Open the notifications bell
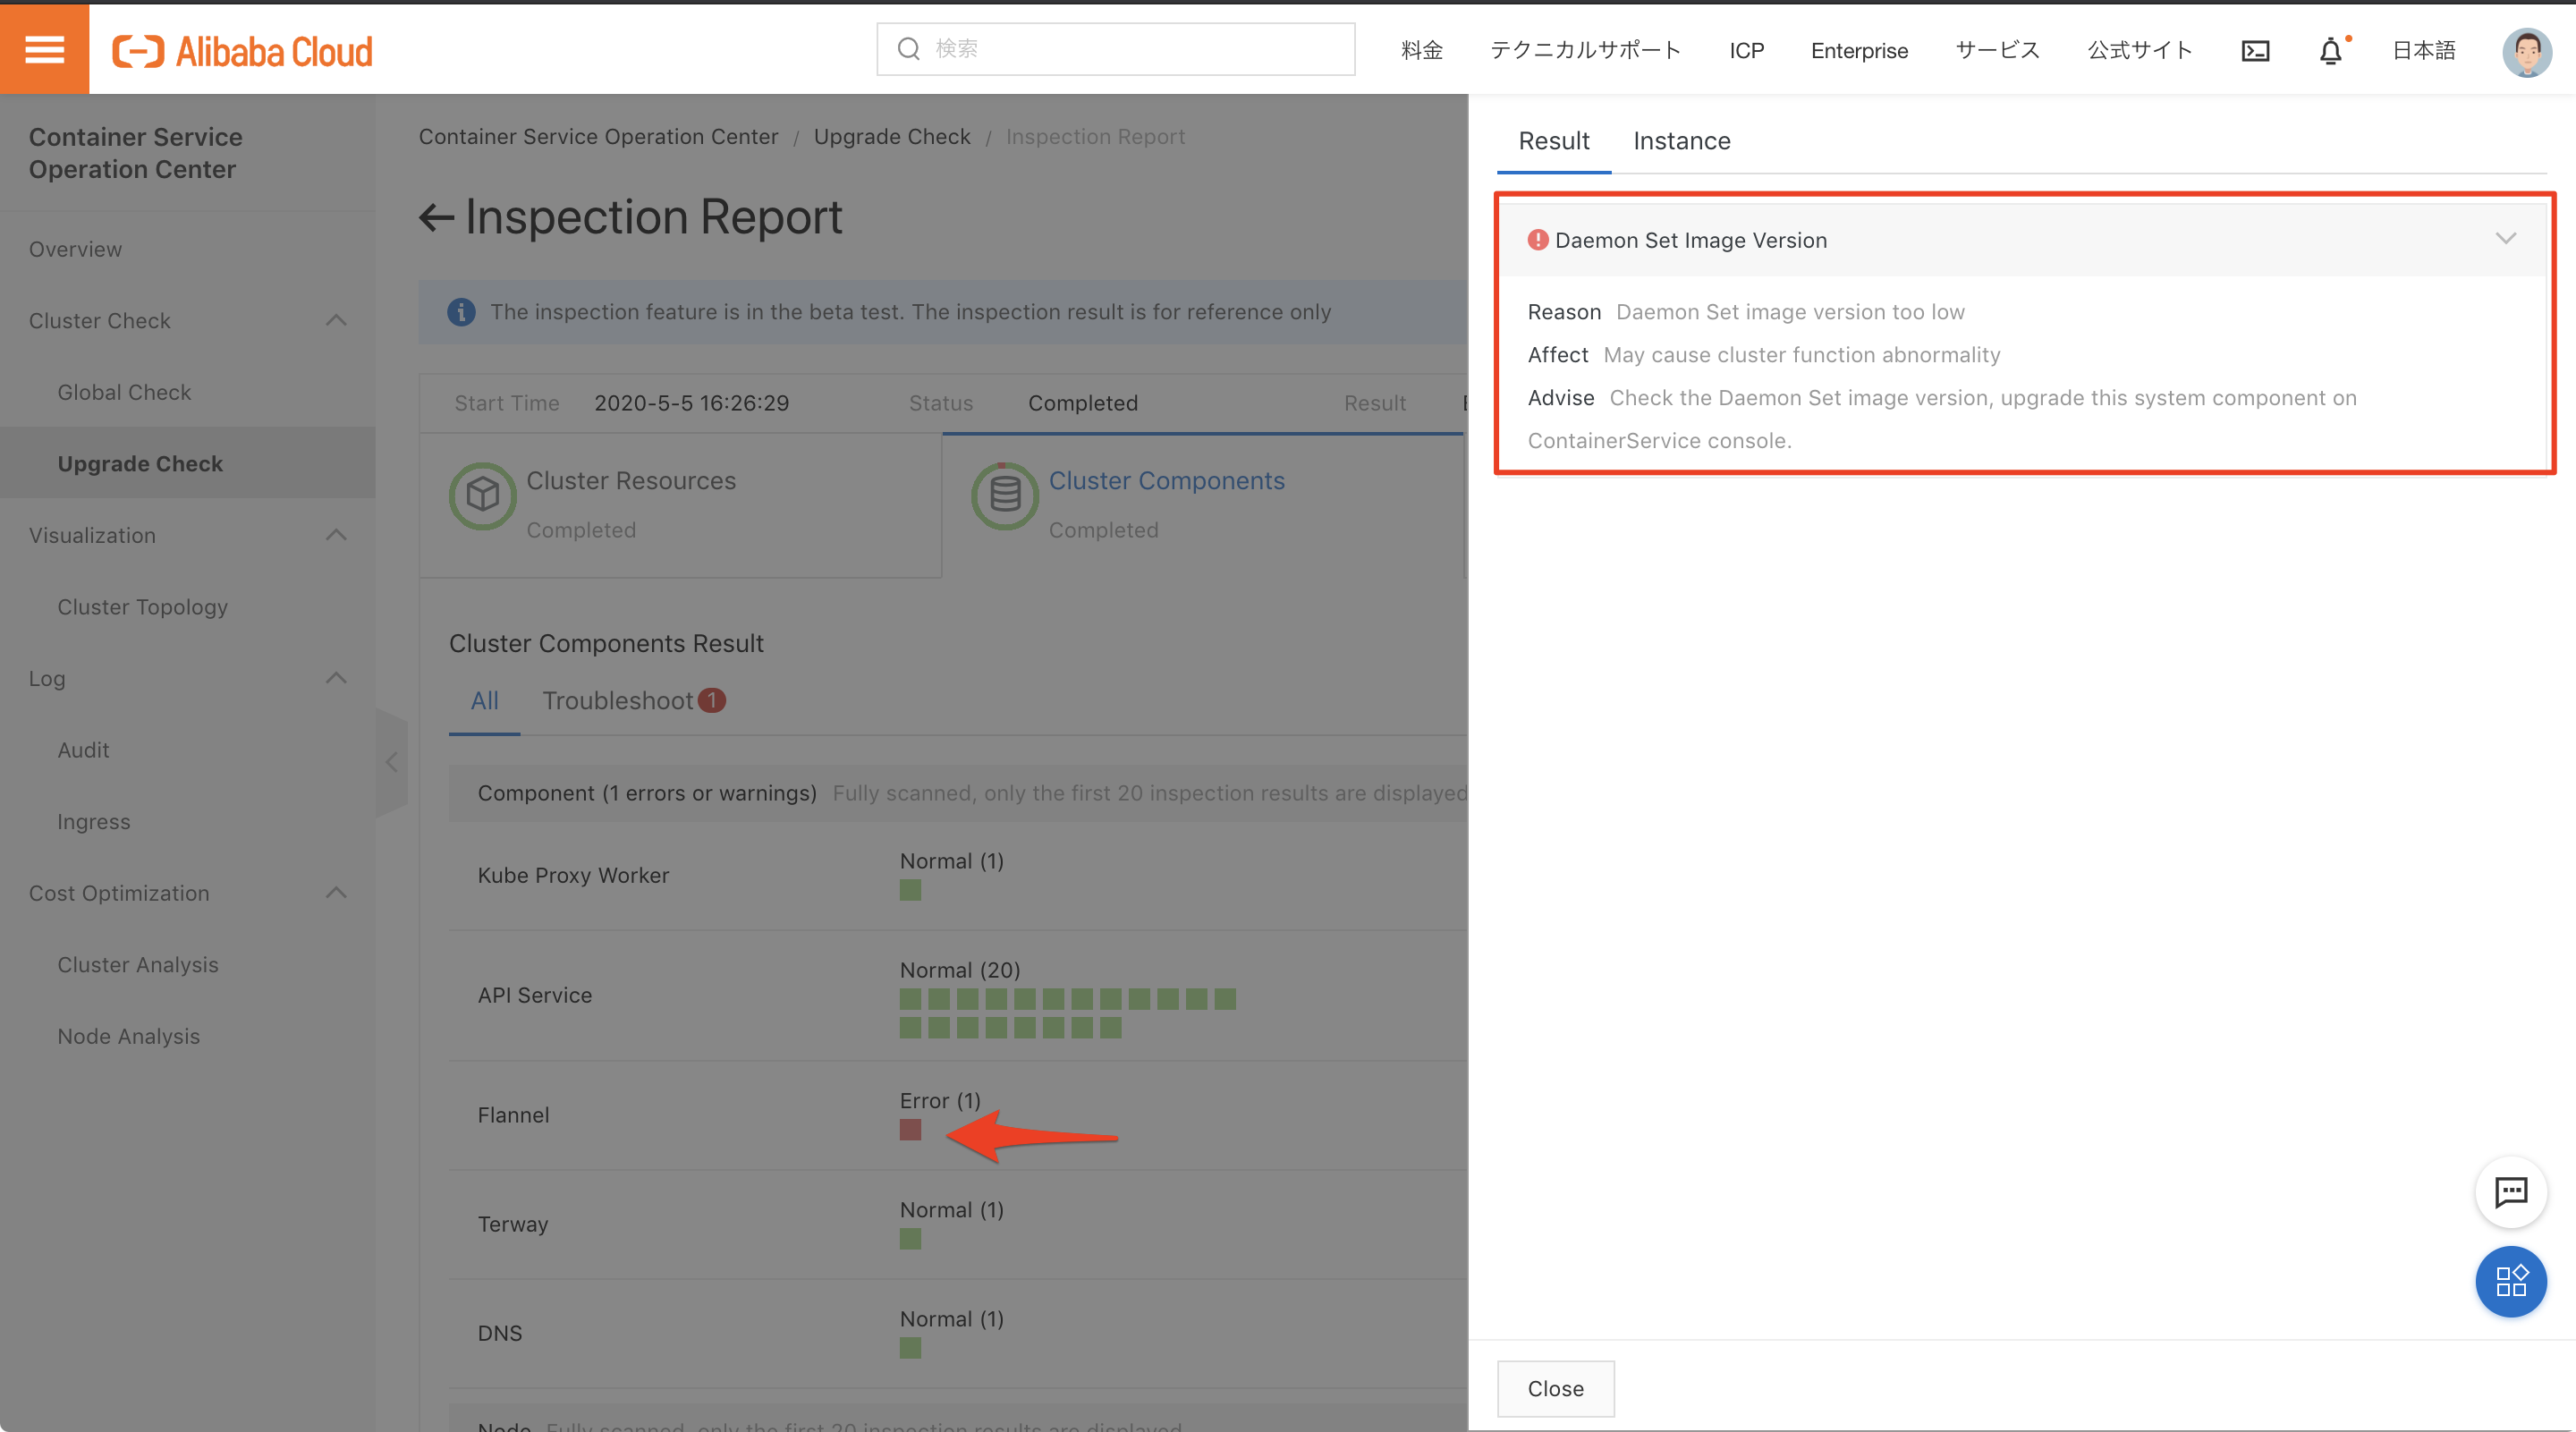Viewport: 2576px width, 1432px height. pos(2330,51)
